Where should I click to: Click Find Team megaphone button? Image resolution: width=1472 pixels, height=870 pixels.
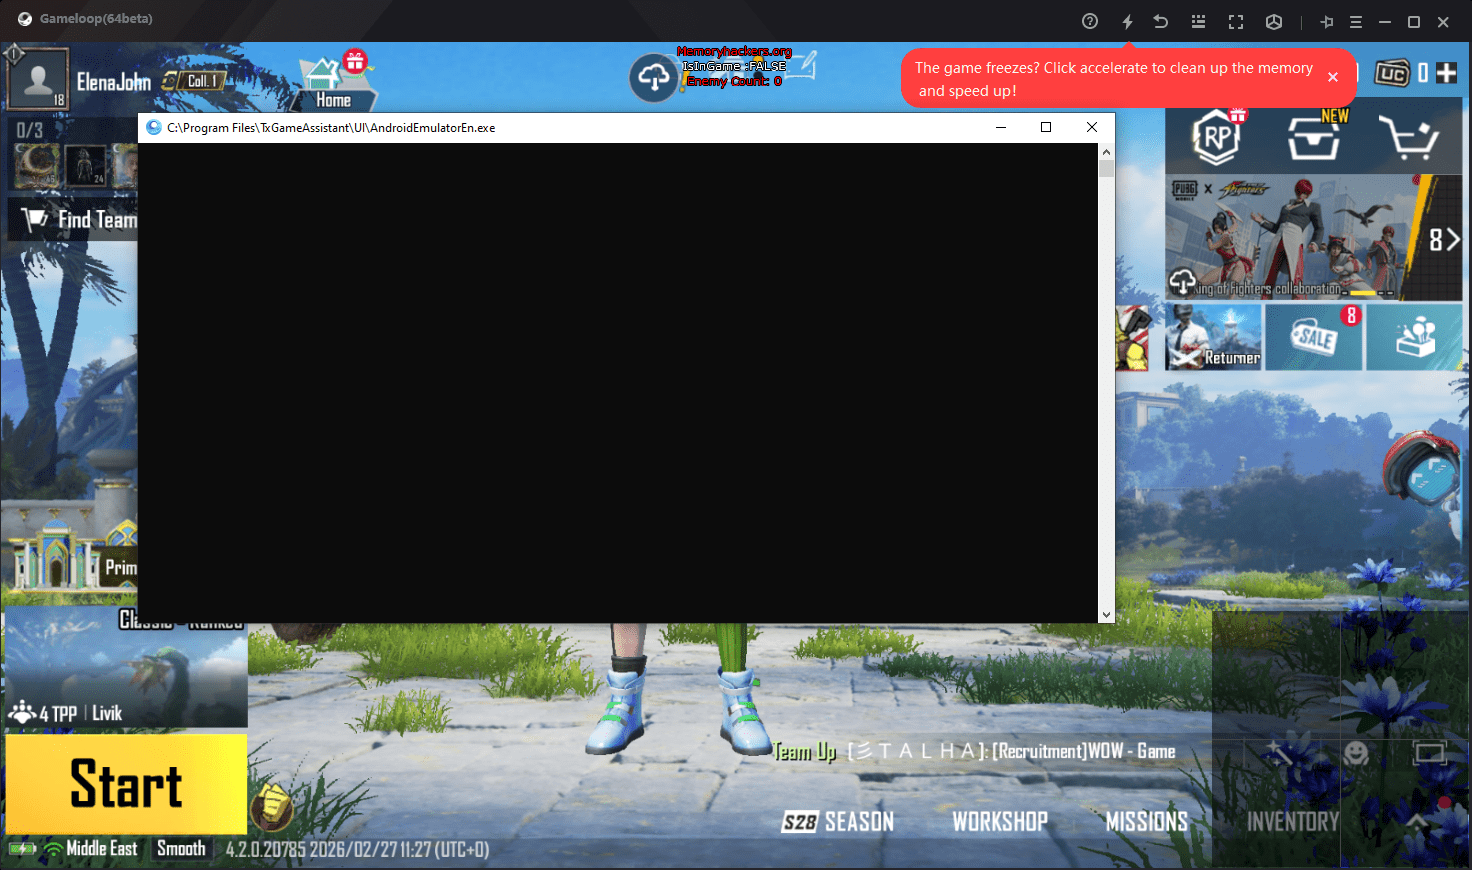tap(73, 219)
